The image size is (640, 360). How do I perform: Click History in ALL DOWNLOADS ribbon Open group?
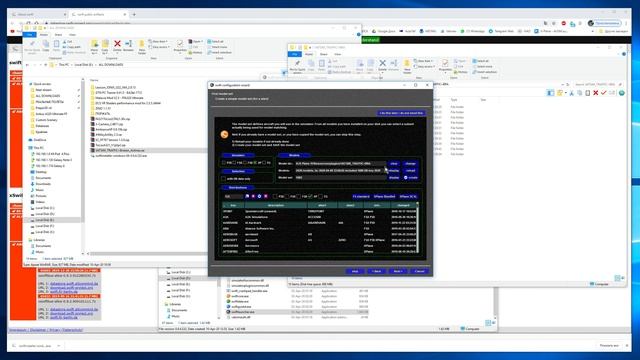point(196,52)
